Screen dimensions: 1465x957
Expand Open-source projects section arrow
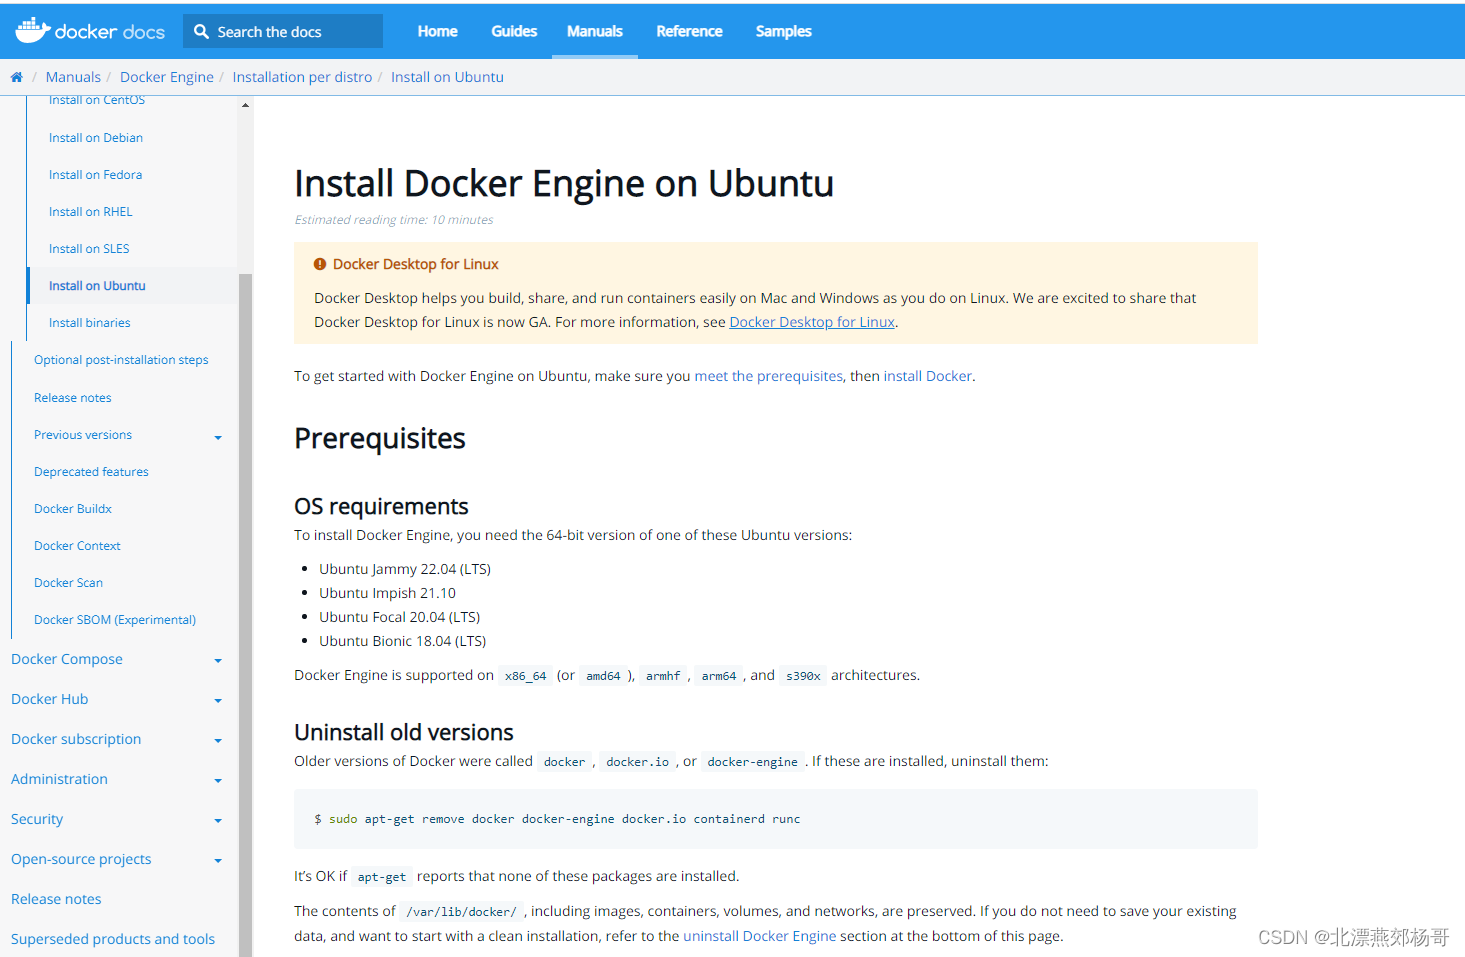click(218, 861)
